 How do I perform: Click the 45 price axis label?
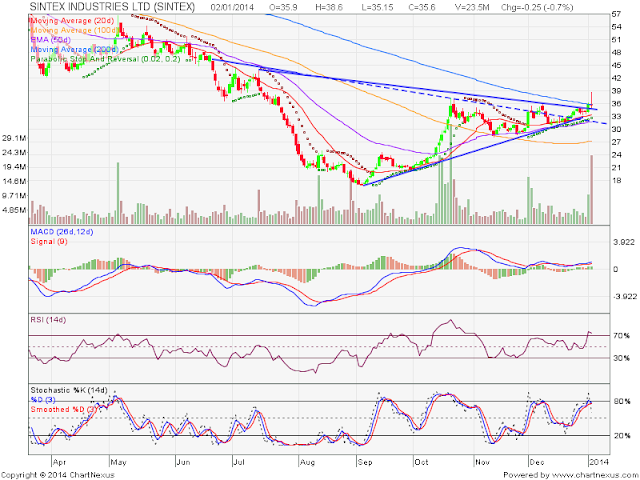(x=616, y=65)
